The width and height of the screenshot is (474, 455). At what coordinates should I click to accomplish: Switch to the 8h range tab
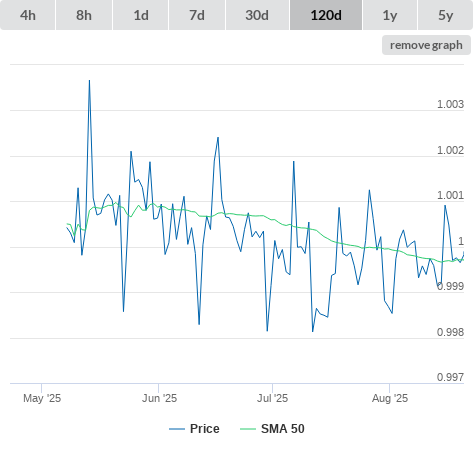[84, 15]
